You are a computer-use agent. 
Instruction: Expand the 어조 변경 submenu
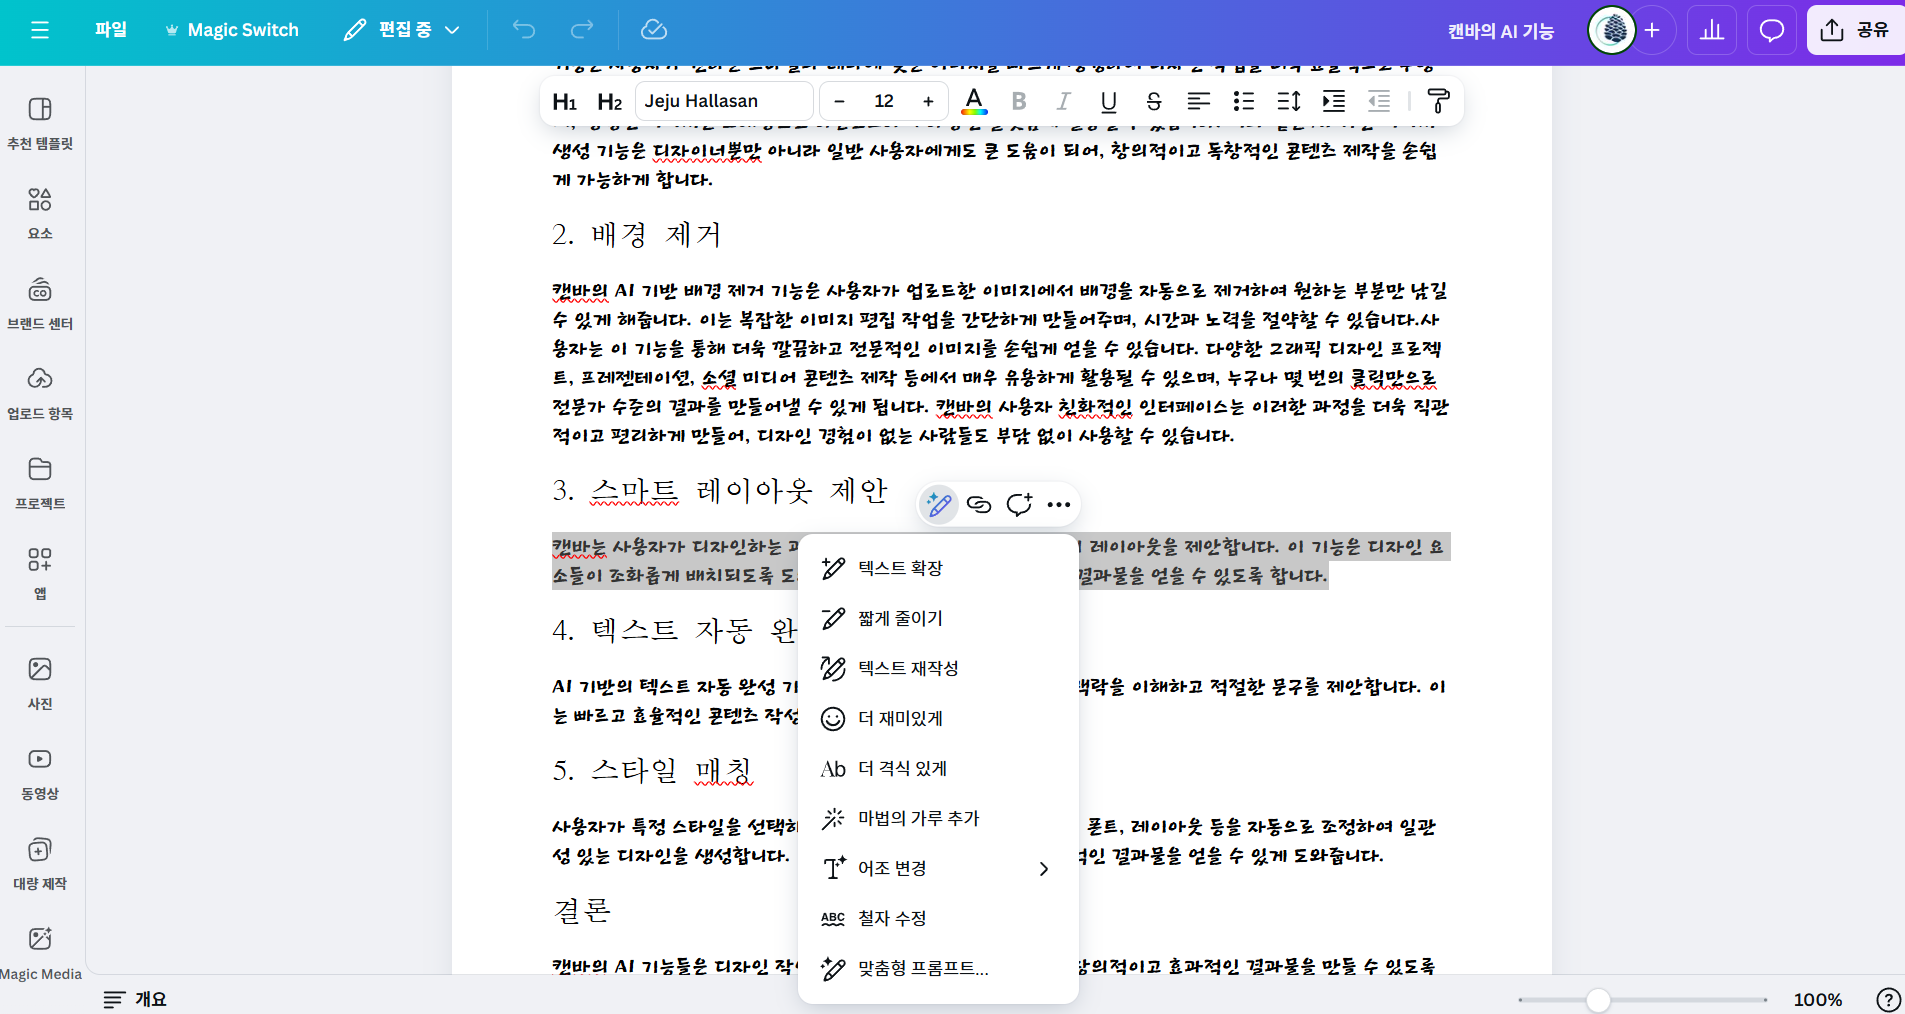point(938,868)
